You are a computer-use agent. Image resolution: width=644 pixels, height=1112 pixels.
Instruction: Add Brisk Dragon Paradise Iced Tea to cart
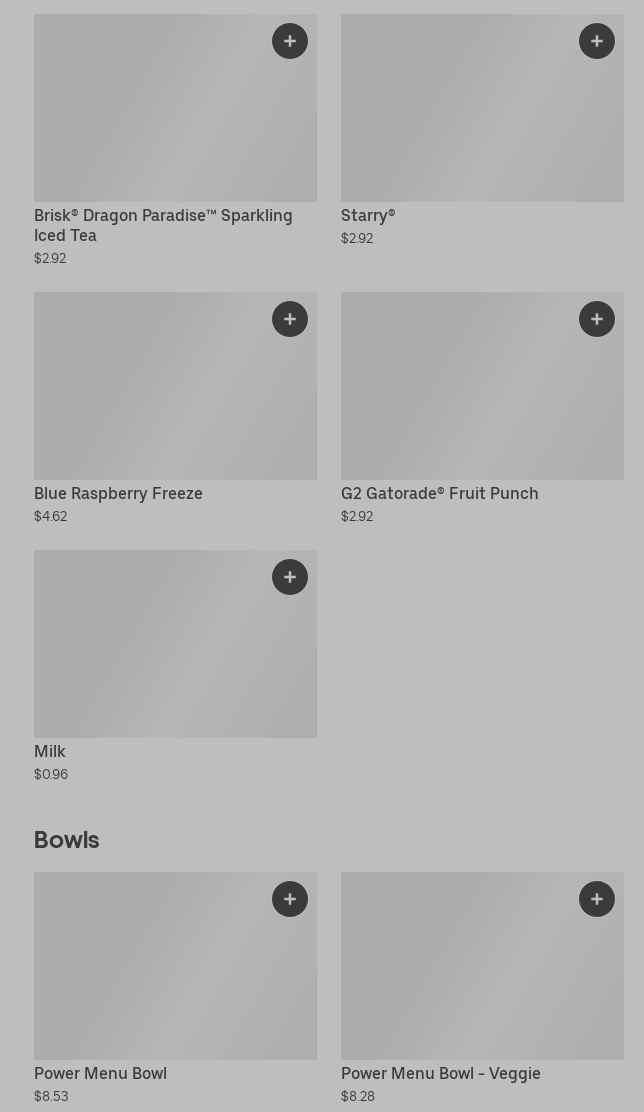(290, 41)
